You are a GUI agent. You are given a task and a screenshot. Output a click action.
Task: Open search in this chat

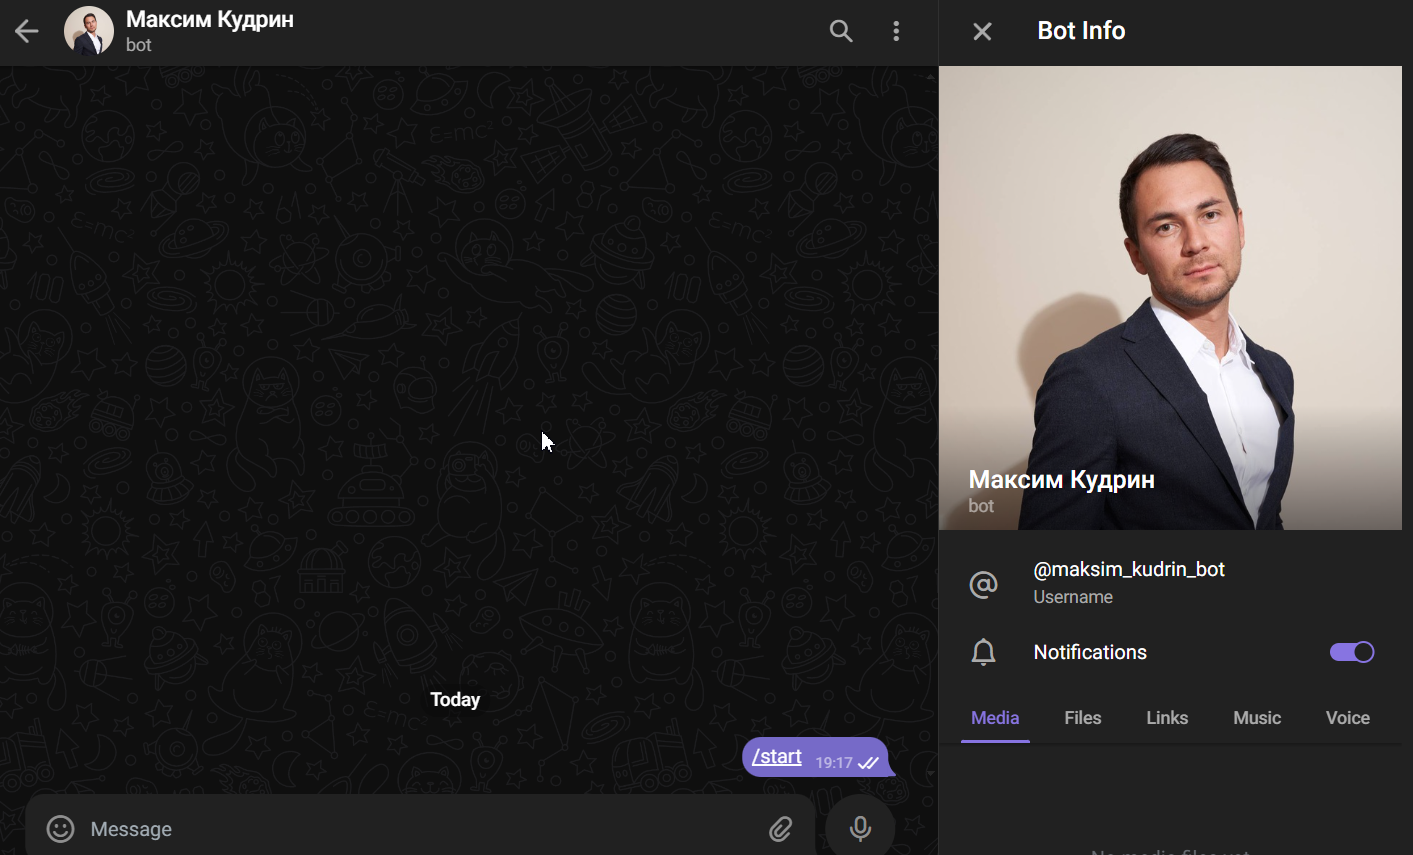841,31
